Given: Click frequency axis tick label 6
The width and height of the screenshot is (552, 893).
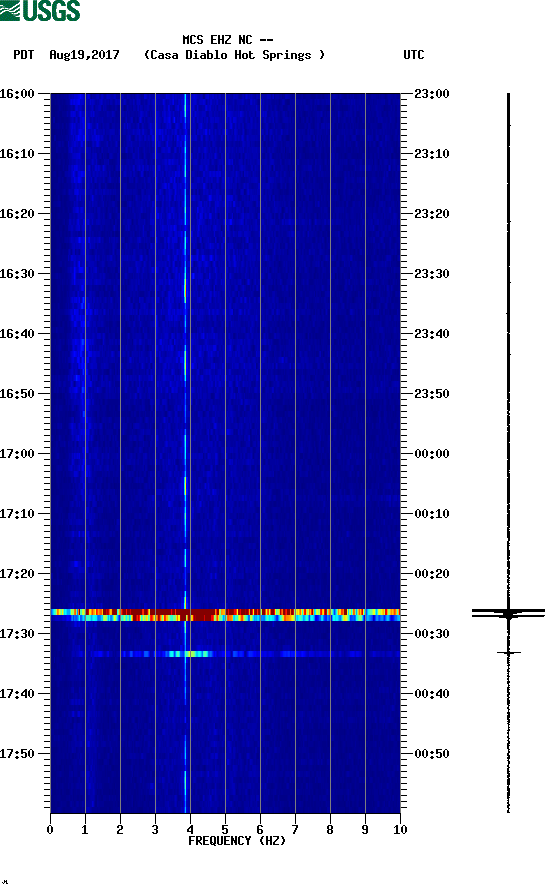Looking at the screenshot, I should coord(260,830).
